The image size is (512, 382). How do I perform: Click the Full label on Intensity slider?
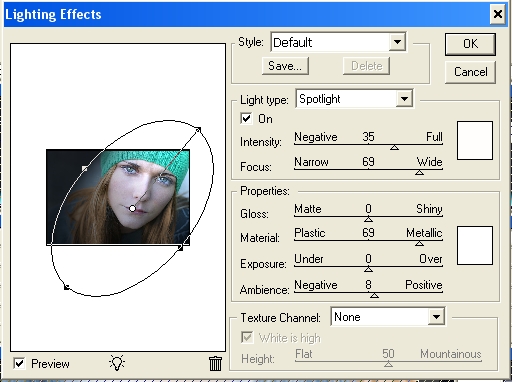tap(434, 137)
